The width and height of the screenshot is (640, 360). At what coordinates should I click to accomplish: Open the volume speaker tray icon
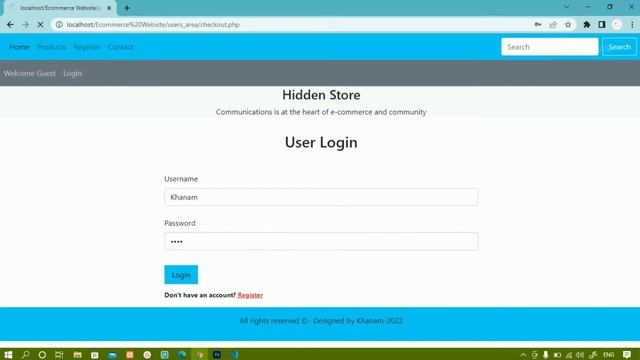click(580, 355)
